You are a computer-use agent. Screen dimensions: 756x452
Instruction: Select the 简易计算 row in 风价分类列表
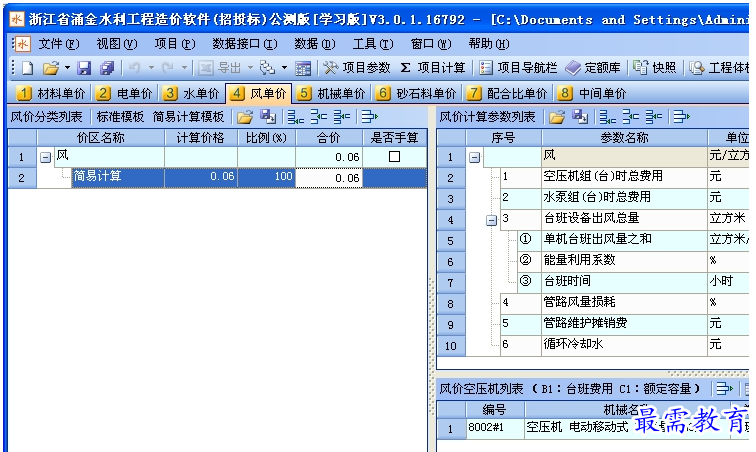pyautogui.click(x=217, y=178)
